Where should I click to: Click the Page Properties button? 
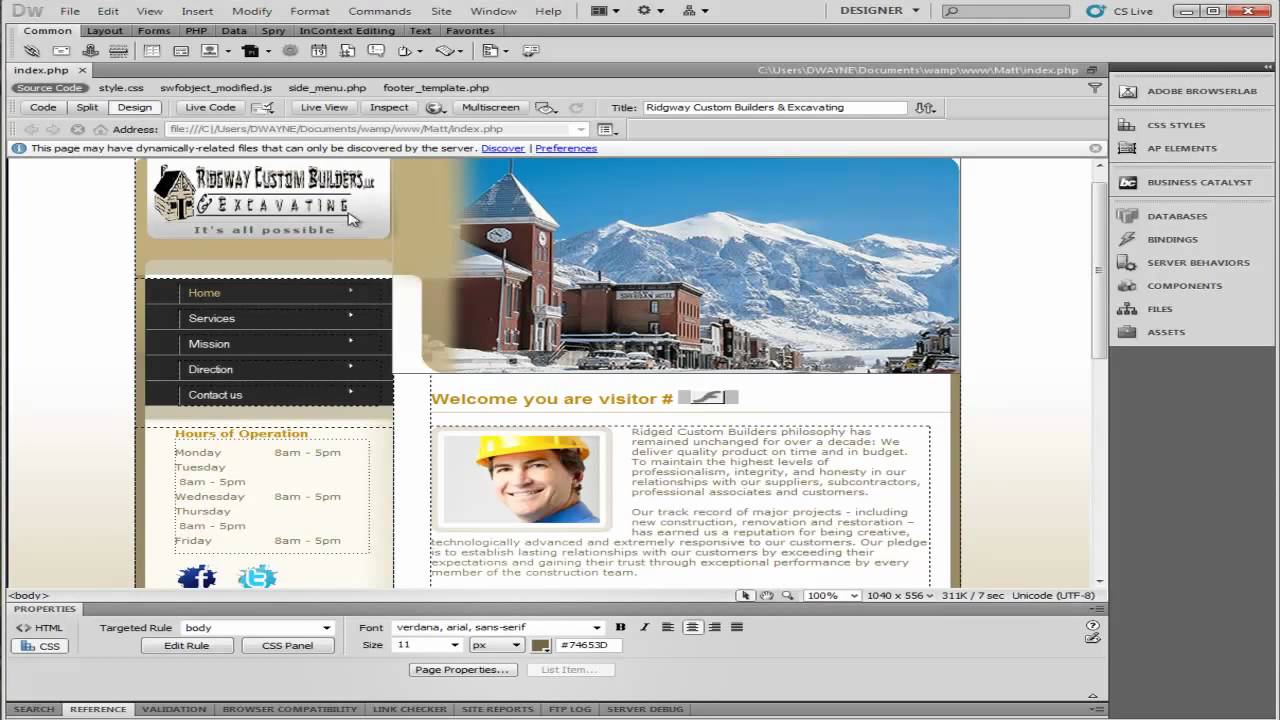pos(463,670)
